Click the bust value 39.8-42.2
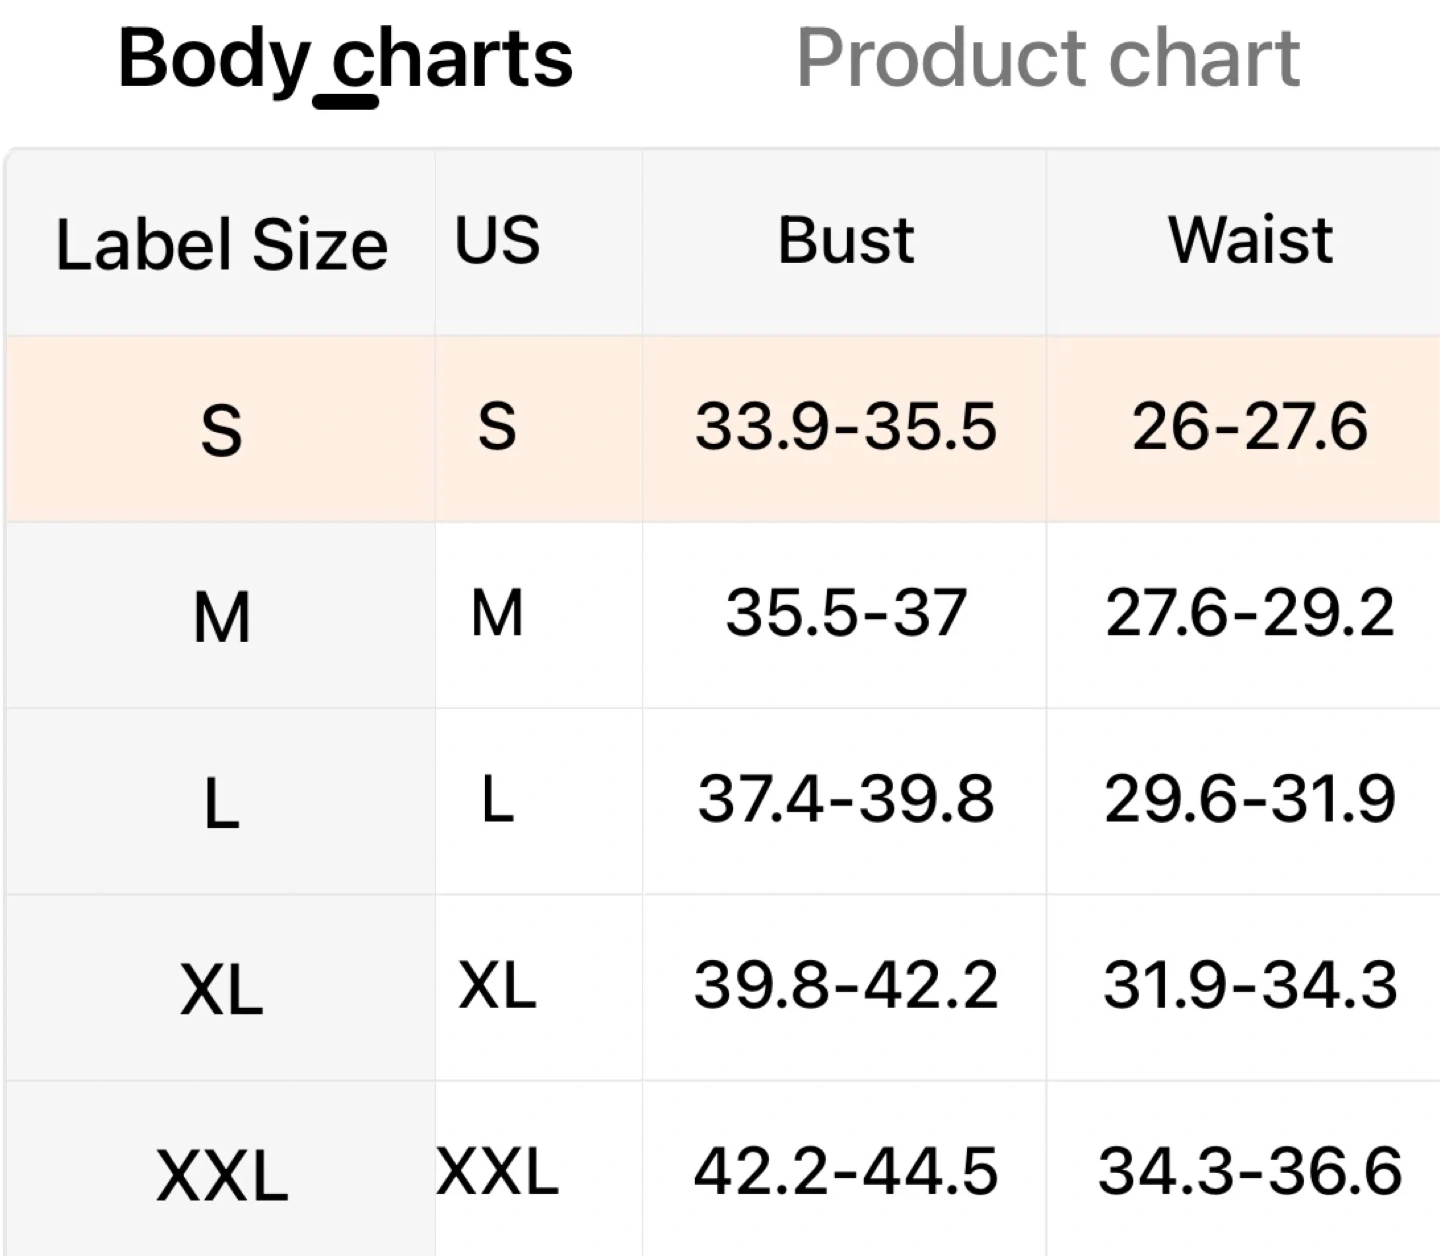 click(845, 985)
